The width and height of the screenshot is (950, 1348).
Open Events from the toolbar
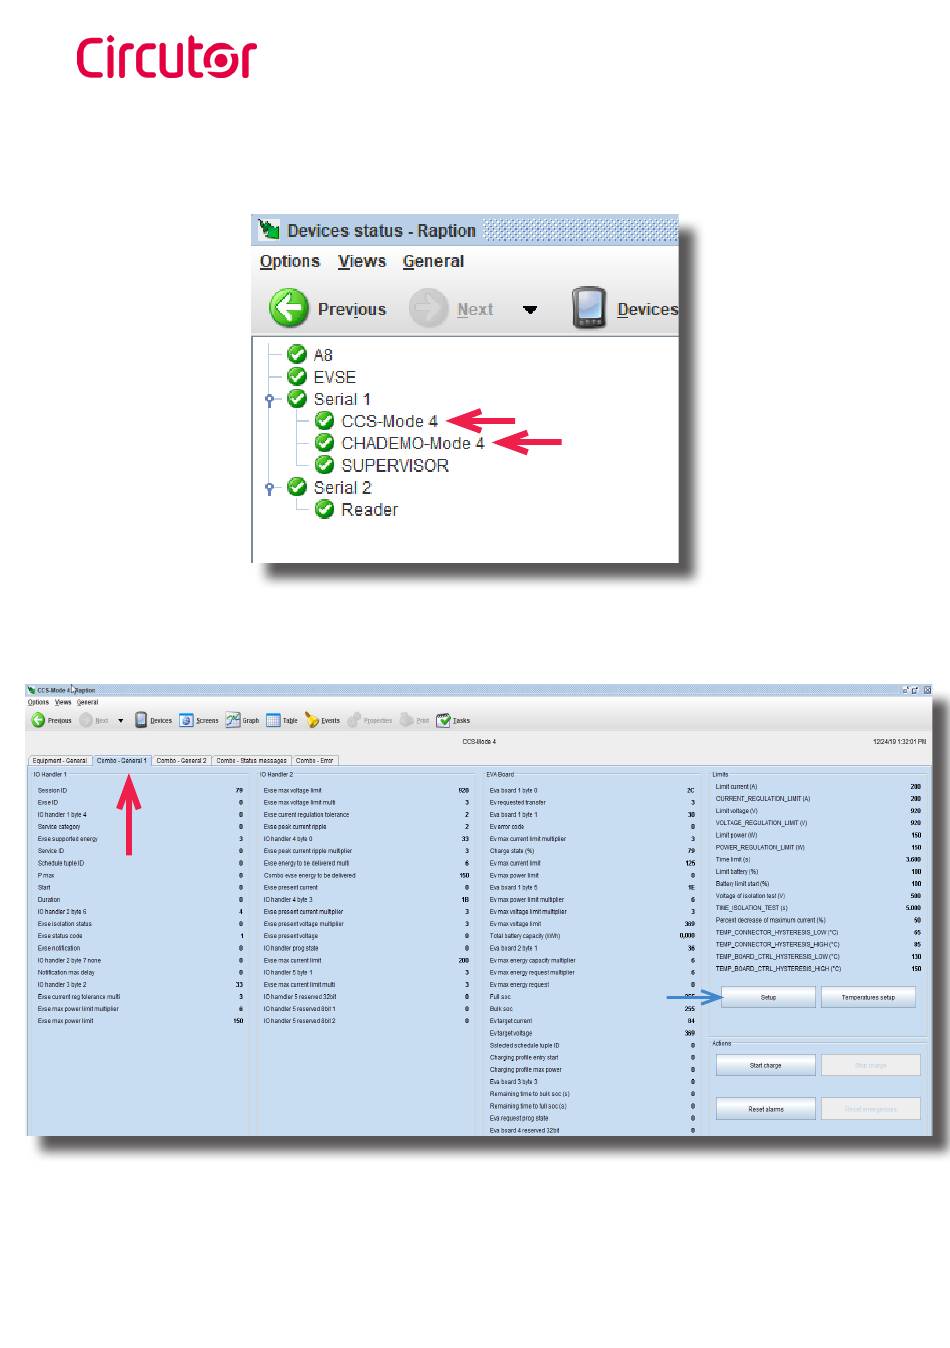[x=323, y=720]
